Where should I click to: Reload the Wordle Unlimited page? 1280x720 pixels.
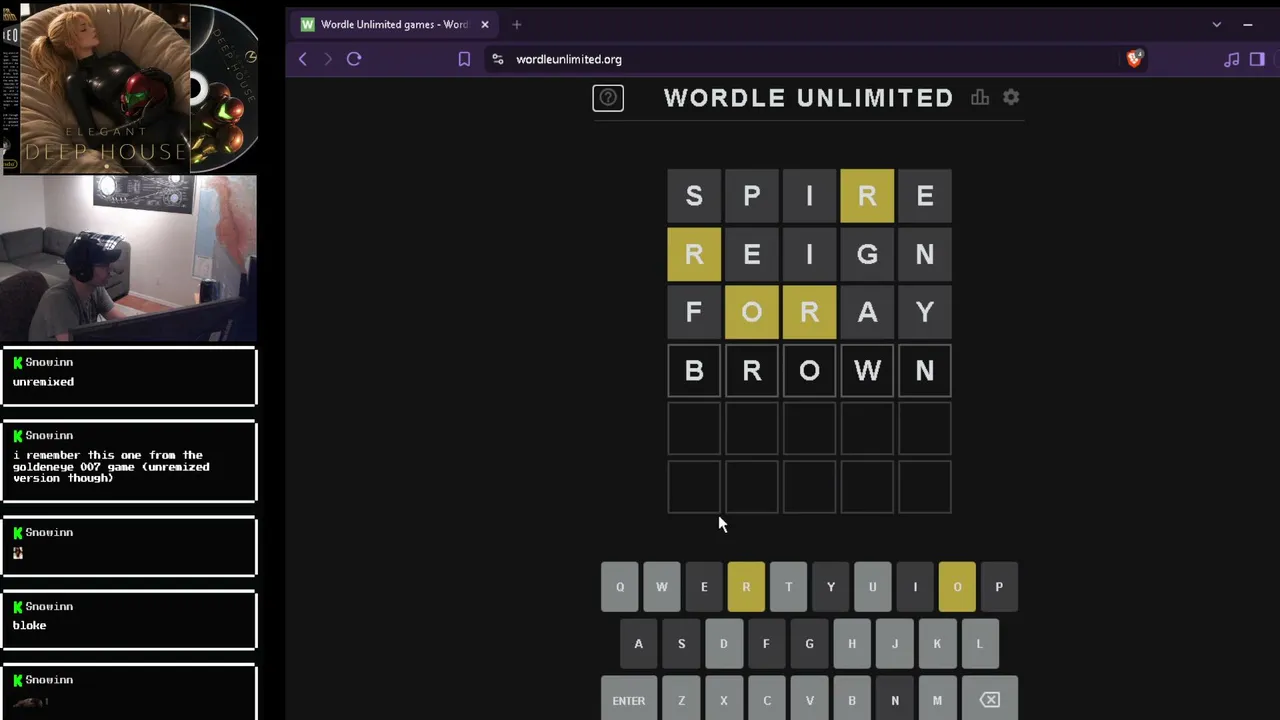pos(354,59)
